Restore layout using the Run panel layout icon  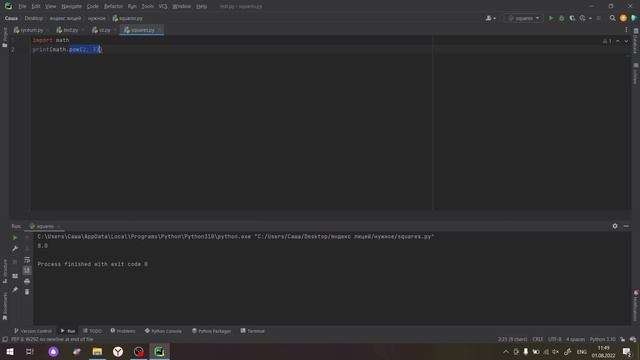tap(15, 276)
